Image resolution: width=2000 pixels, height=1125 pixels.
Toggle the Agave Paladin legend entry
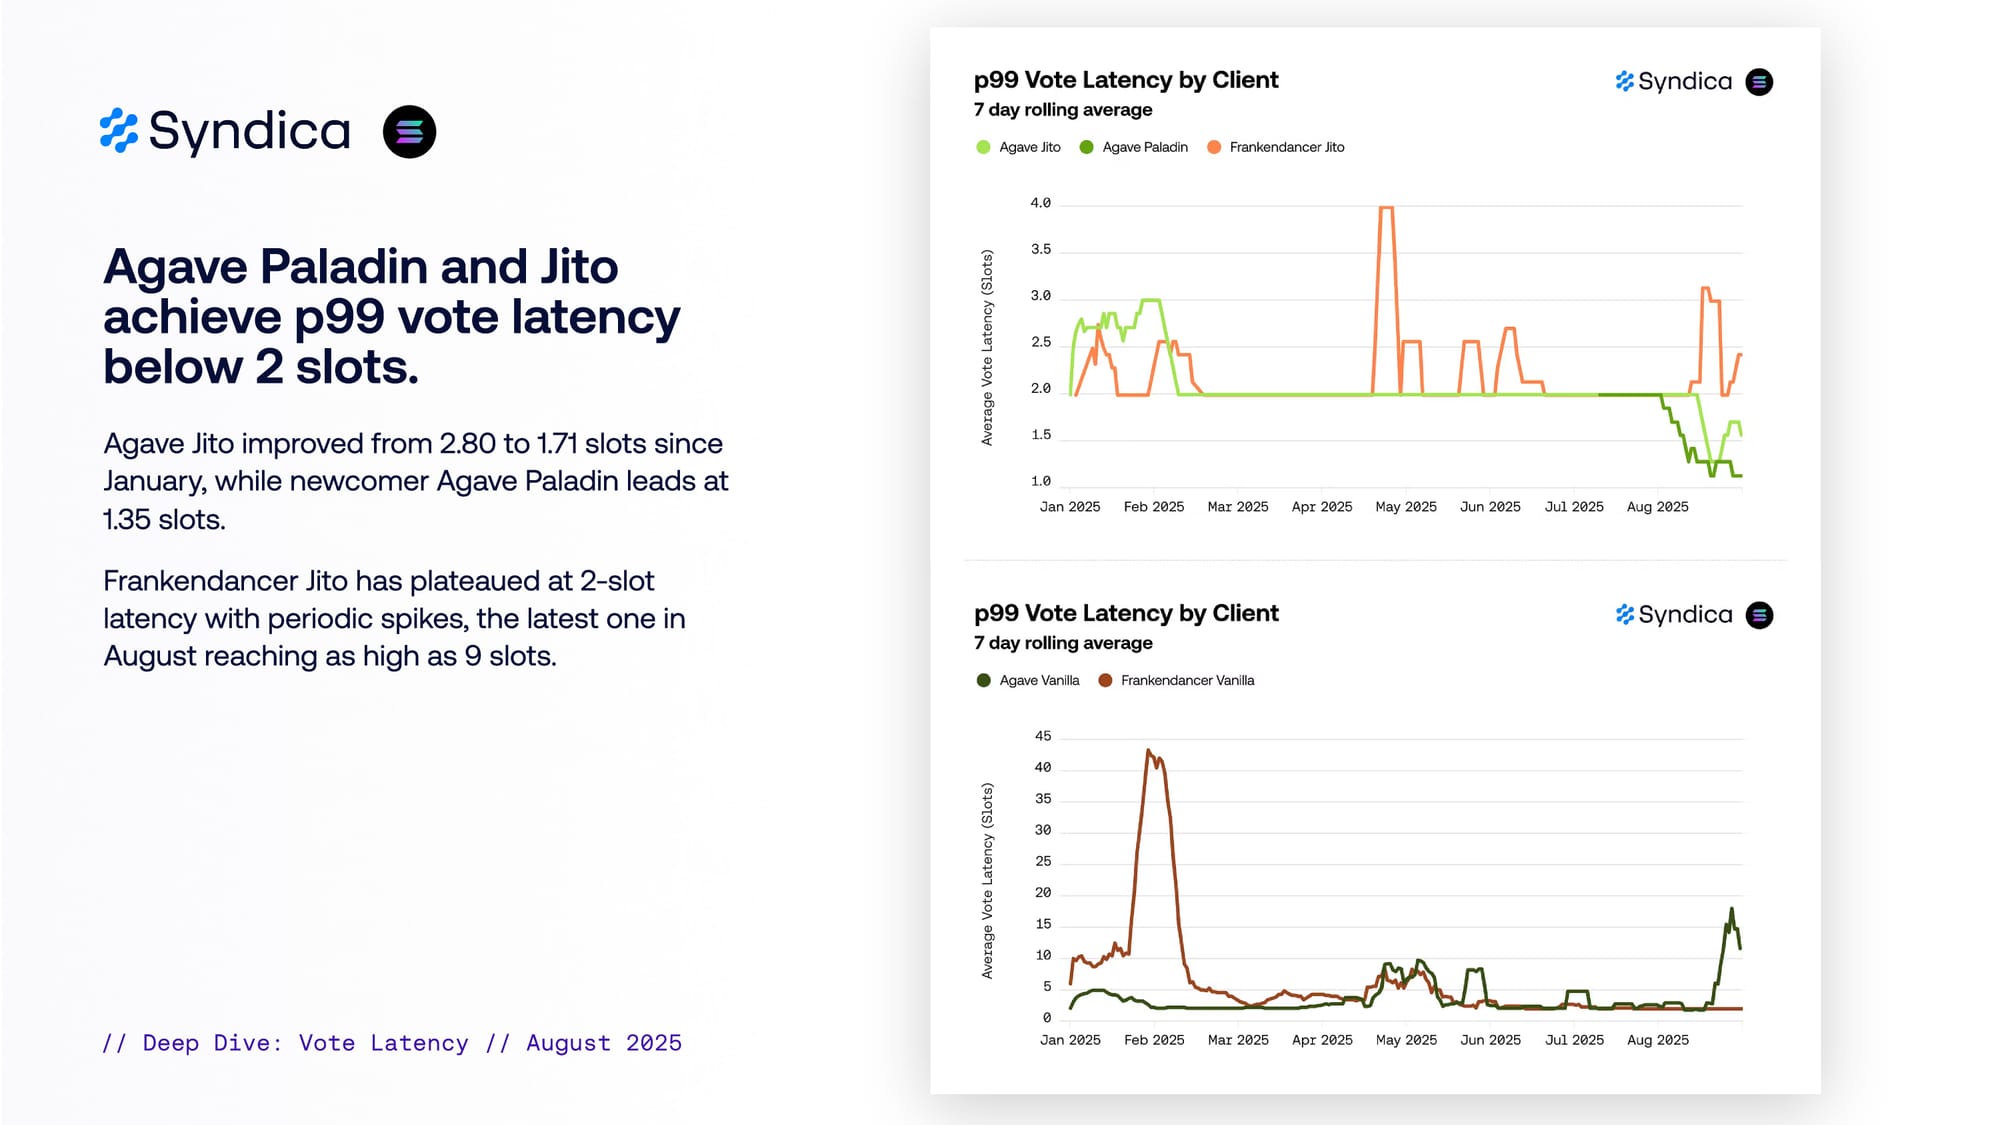pos(1144,147)
